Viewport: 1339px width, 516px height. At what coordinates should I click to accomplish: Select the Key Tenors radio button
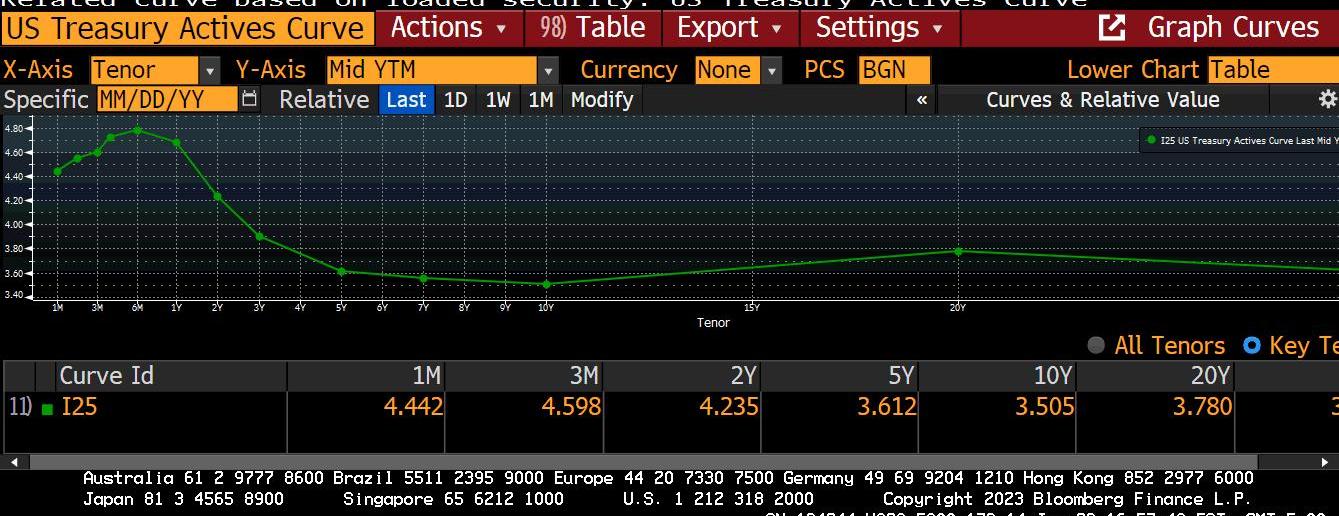[1251, 345]
